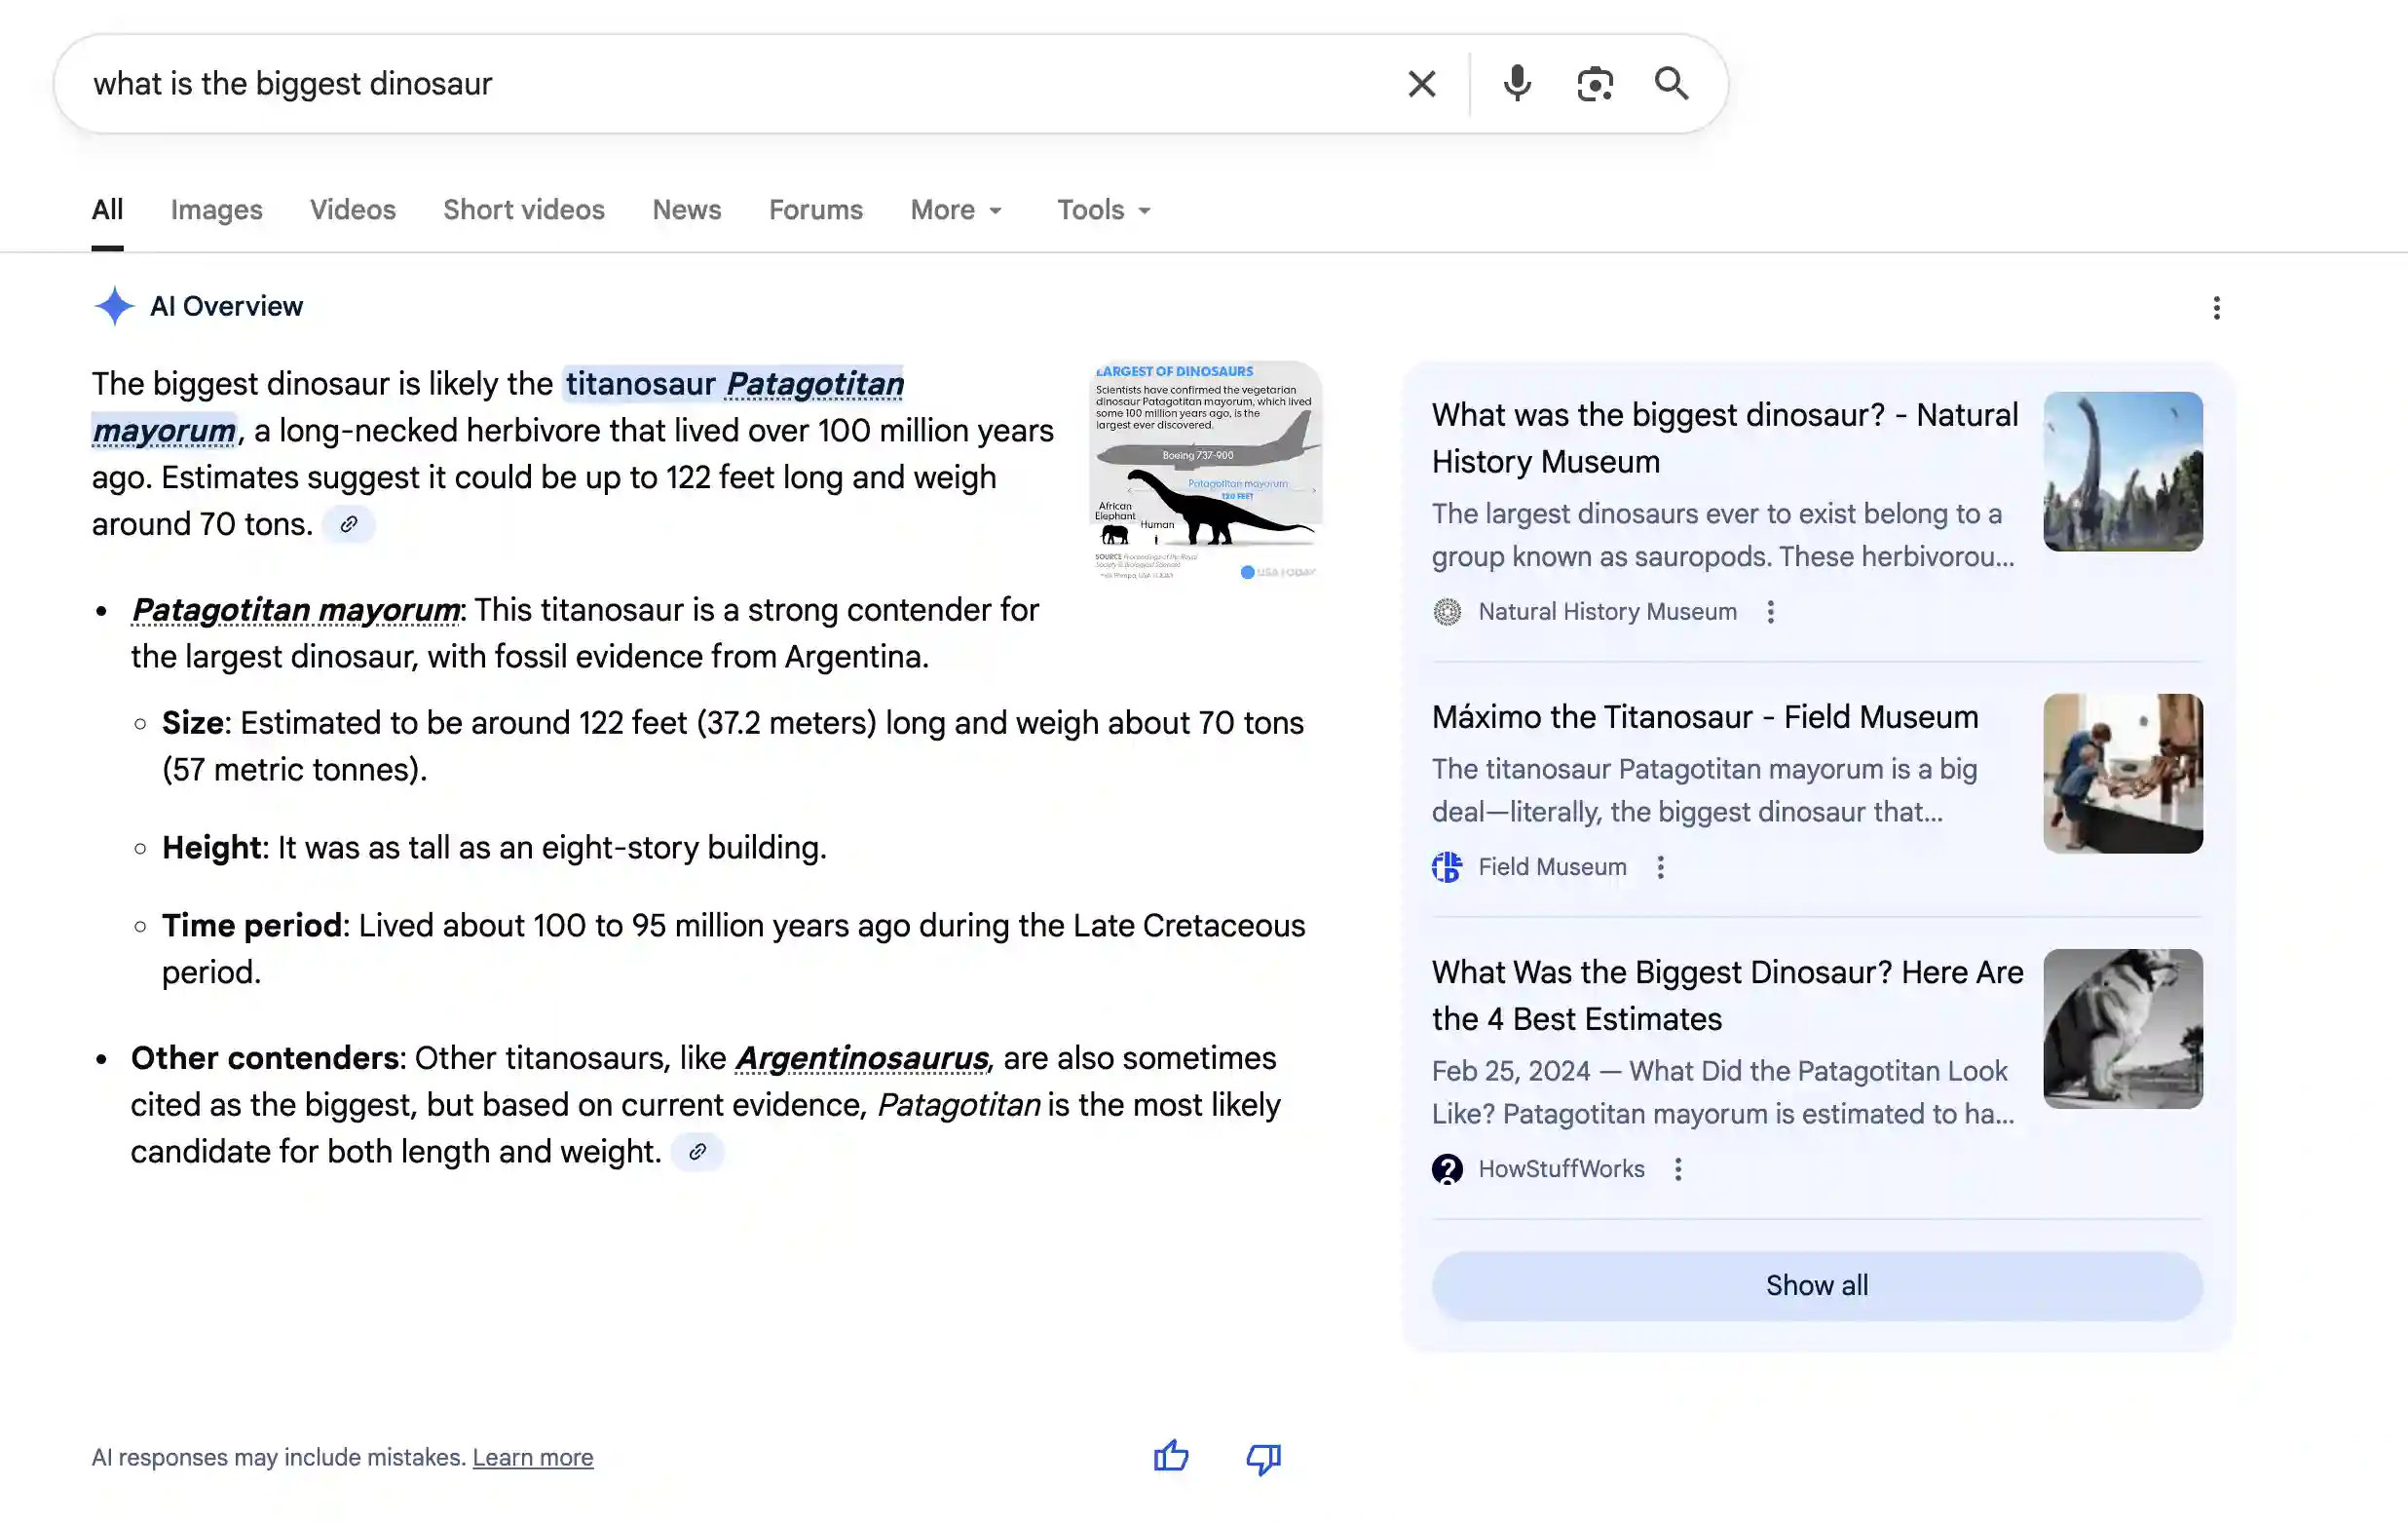The width and height of the screenshot is (2408, 1524).
Task: Switch to the All results tab
Action: (x=107, y=210)
